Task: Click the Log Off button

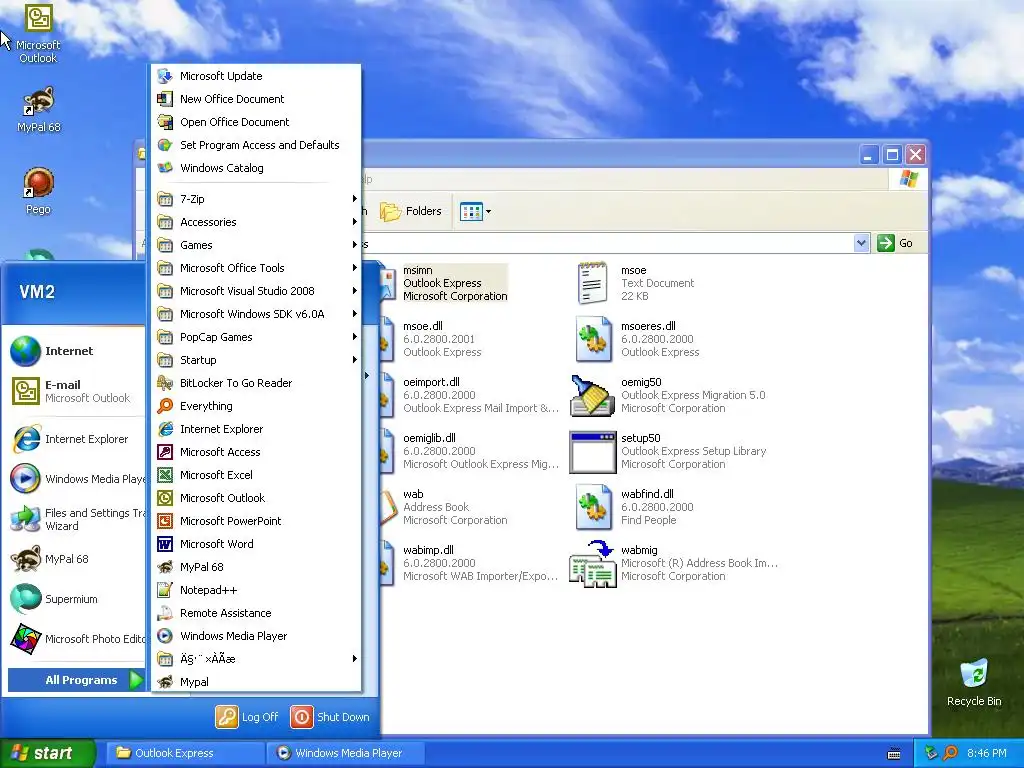Action: pyautogui.click(x=248, y=716)
